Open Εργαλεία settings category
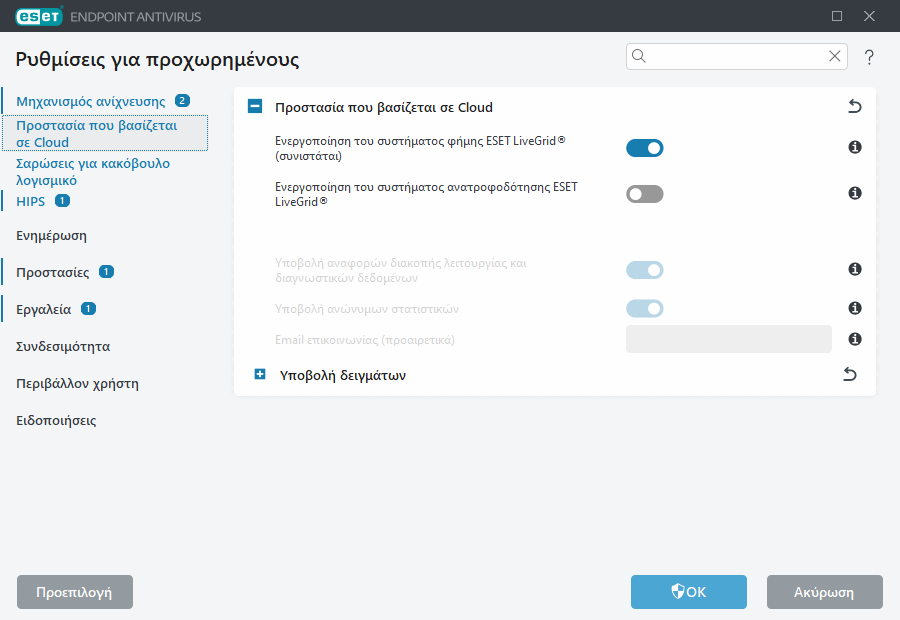Image resolution: width=900 pixels, height=620 pixels. coord(44,309)
